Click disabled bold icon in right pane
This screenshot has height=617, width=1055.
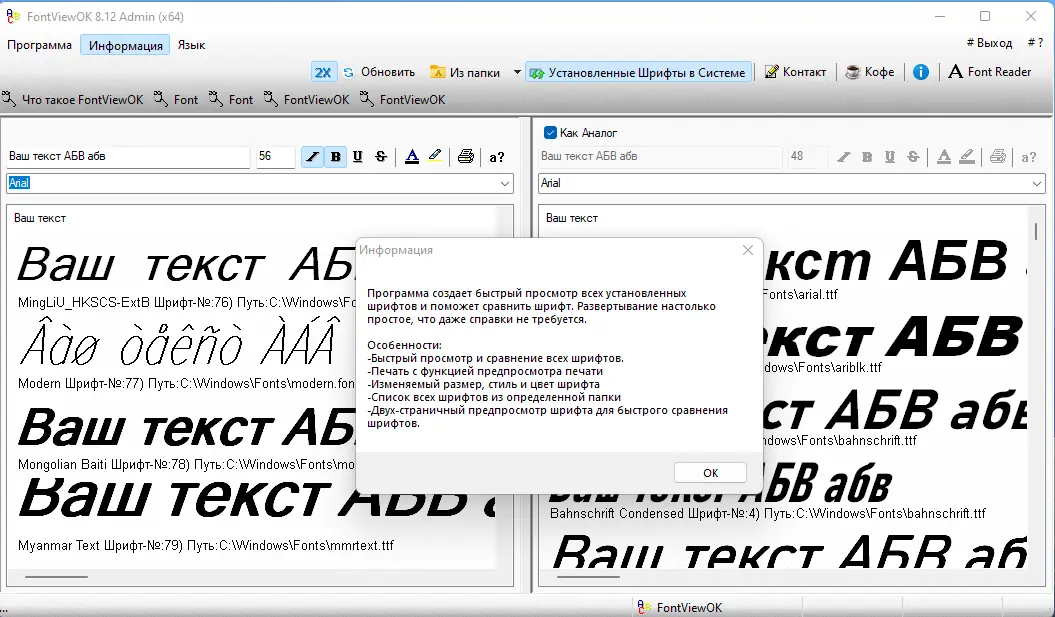867,157
